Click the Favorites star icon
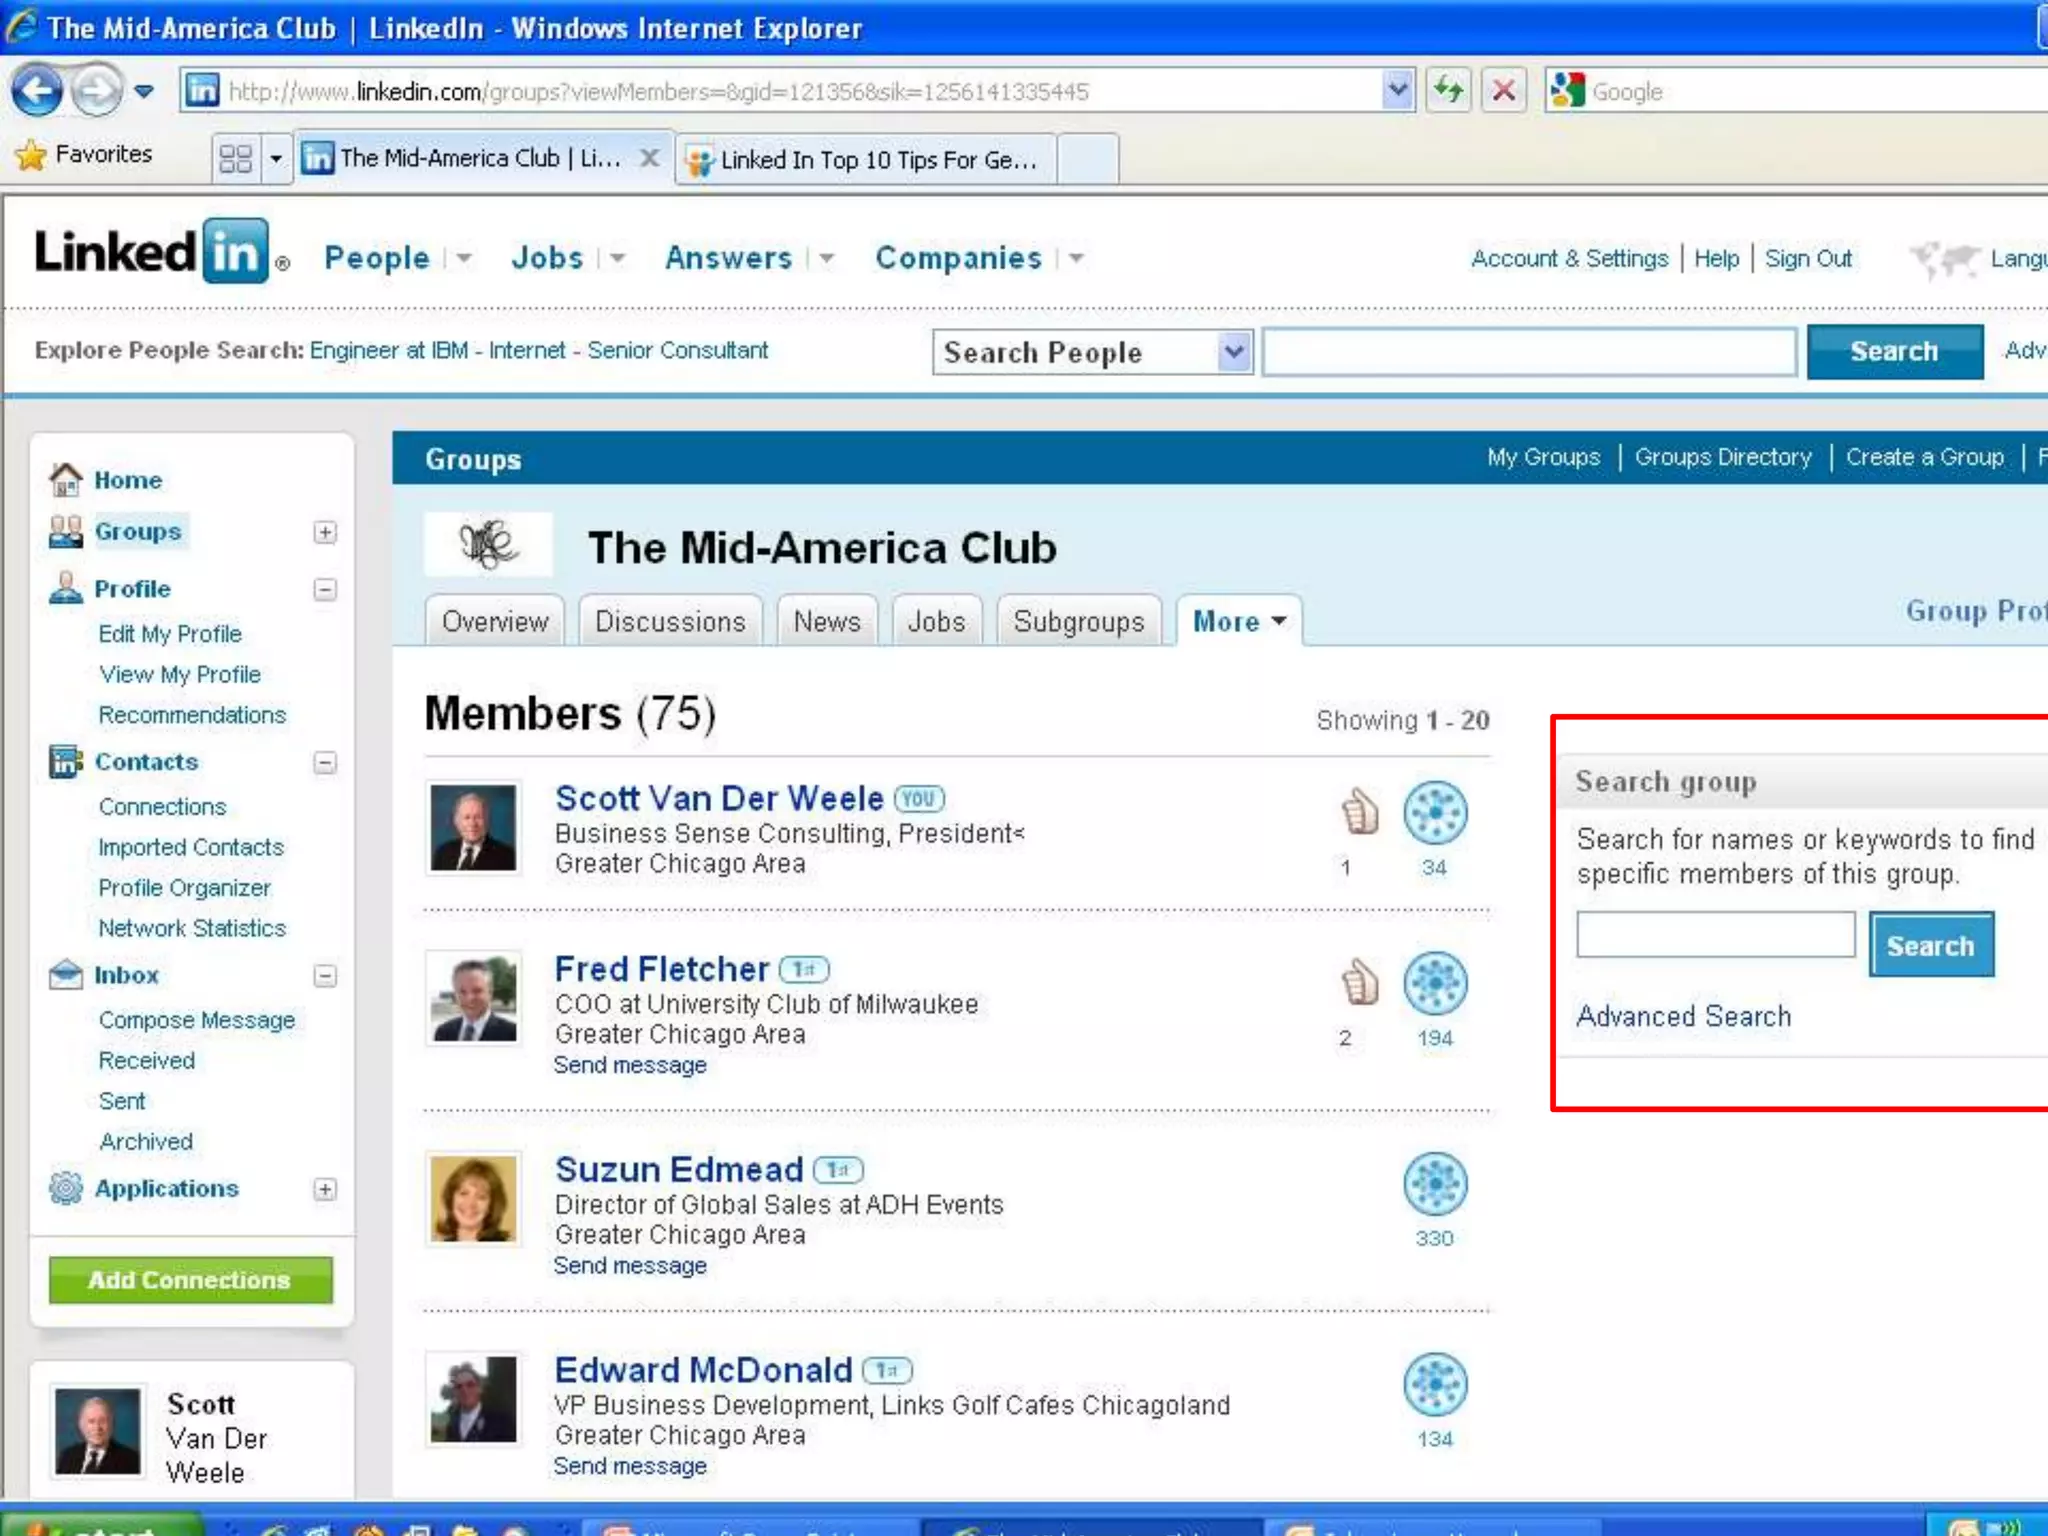This screenshot has height=1536, width=2048. [x=32, y=155]
